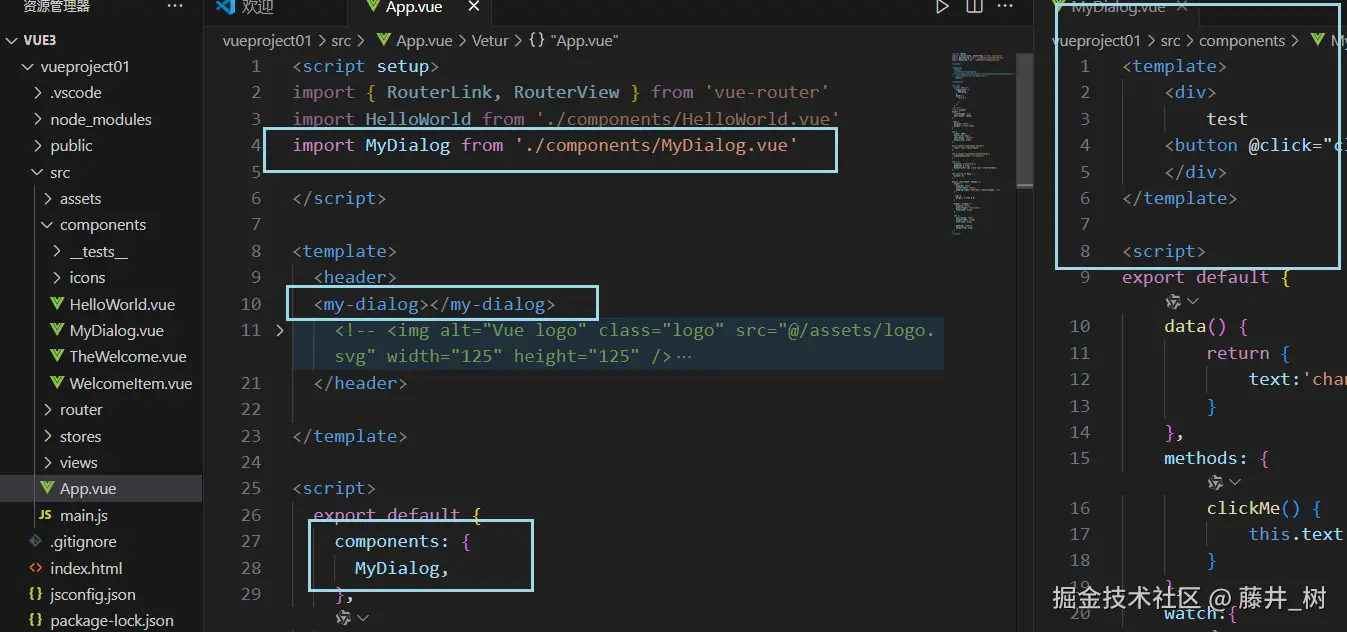Expand the stores folder
Viewport: 1347px width, 632px height.
(x=47, y=437)
